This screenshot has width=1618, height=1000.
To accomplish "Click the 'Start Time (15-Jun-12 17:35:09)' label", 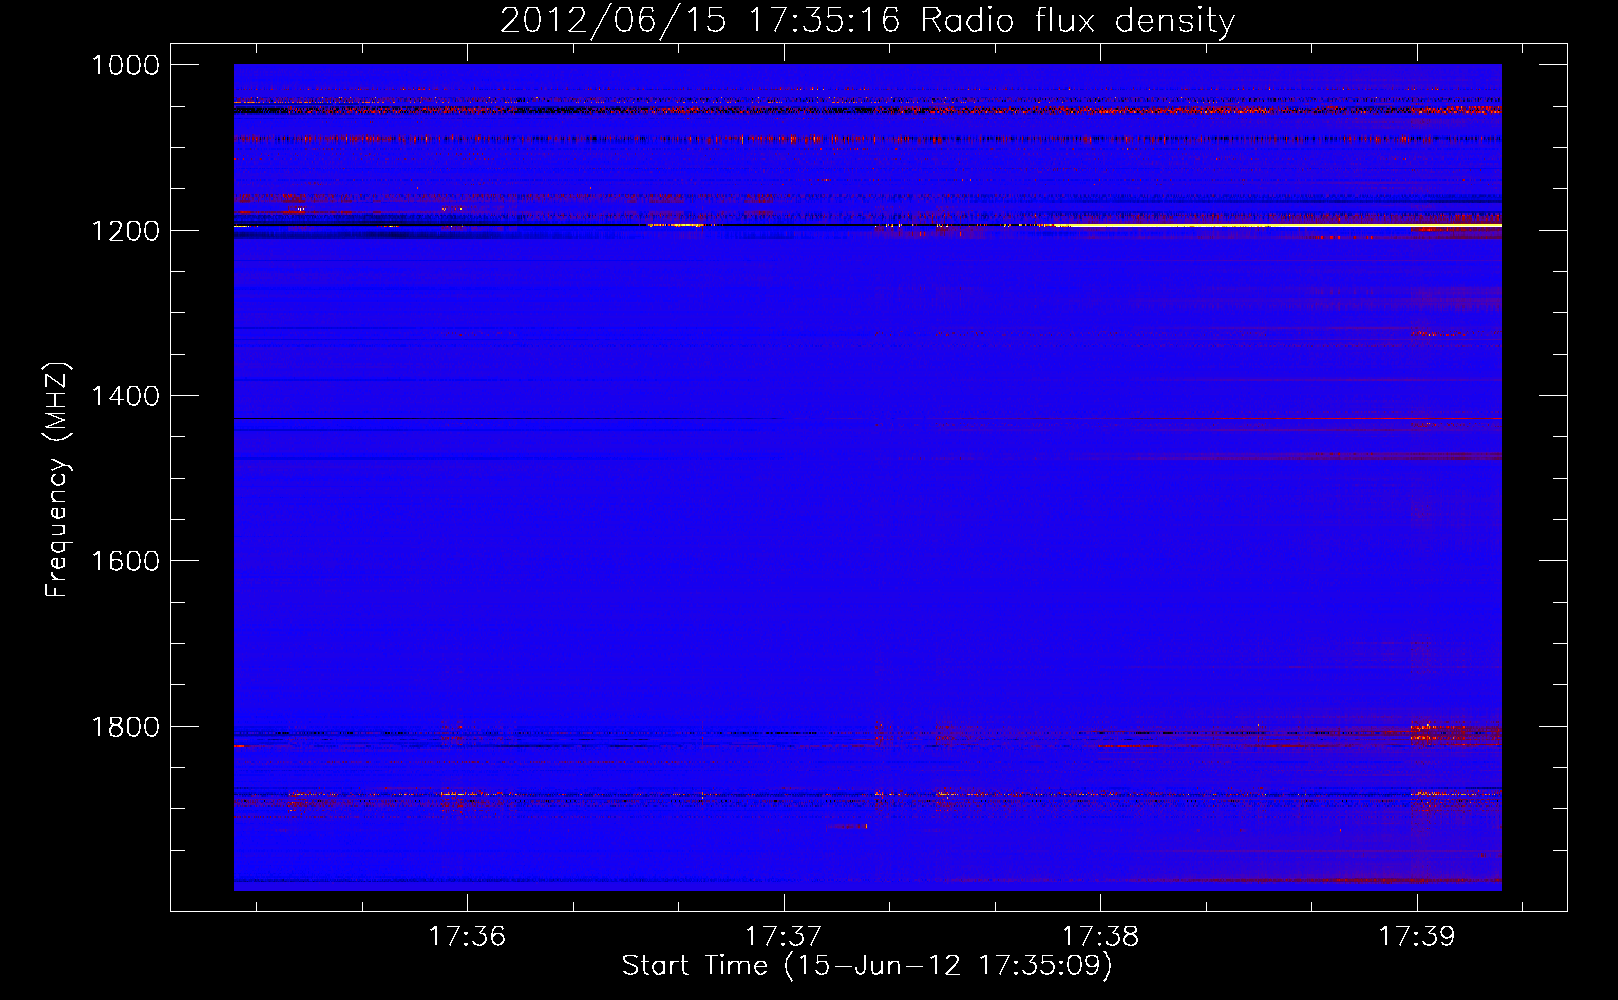I will pyautogui.click(x=867, y=966).
